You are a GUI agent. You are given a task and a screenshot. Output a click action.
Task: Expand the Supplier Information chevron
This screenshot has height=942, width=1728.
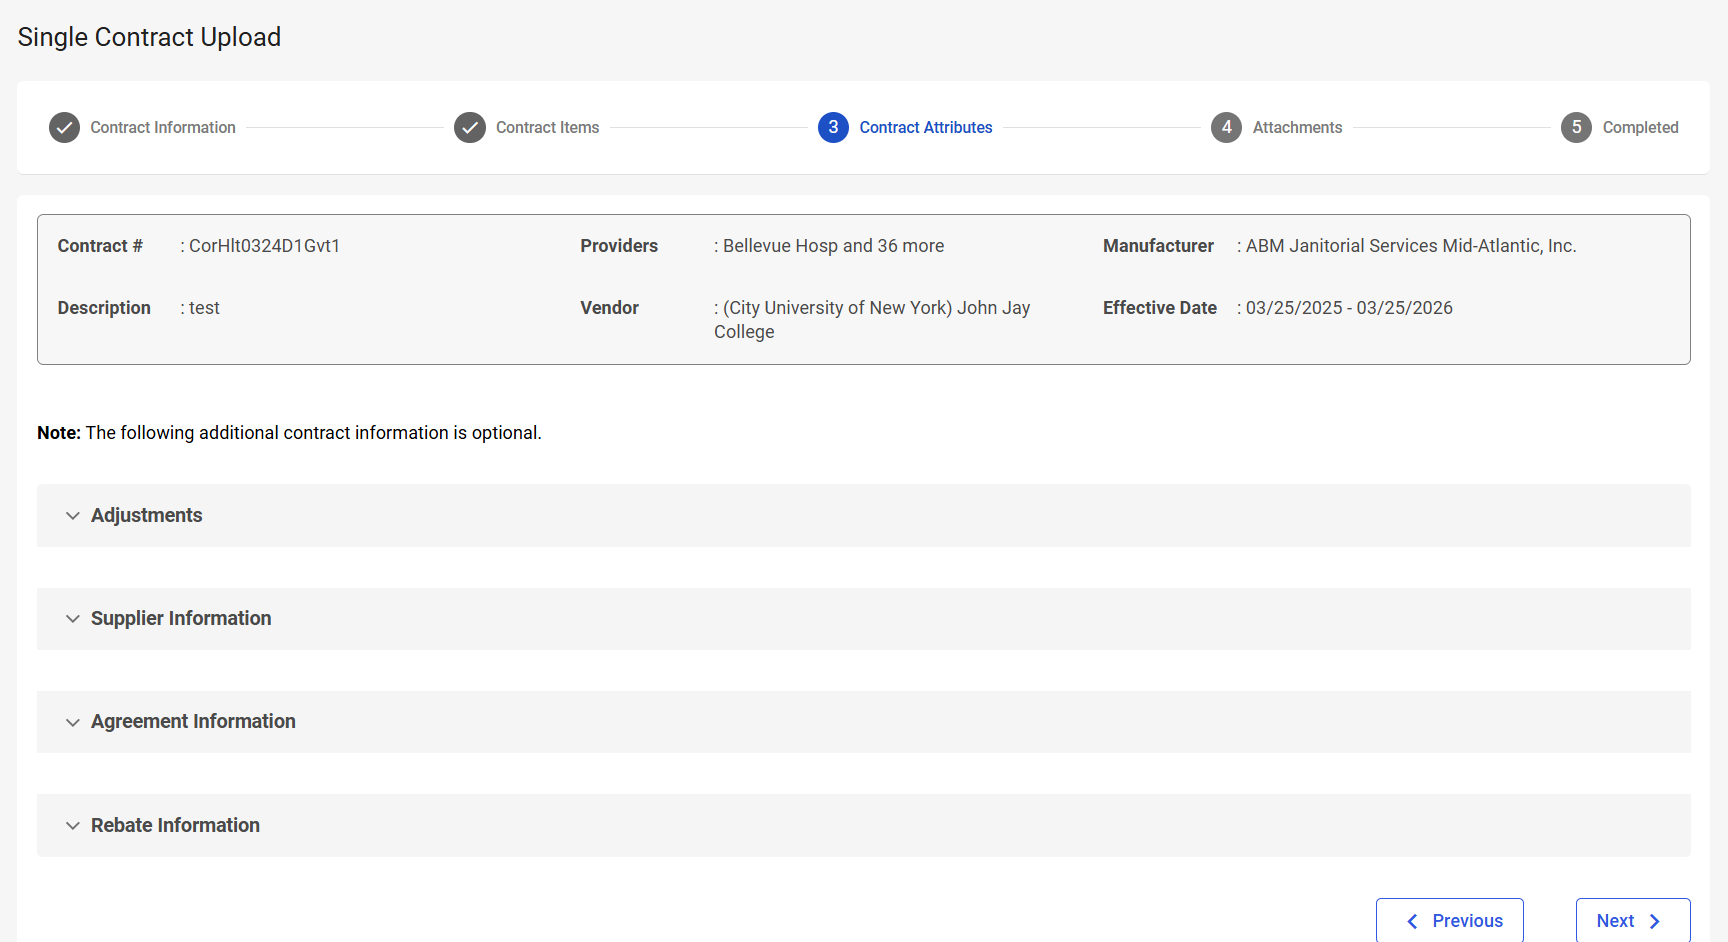point(73,619)
